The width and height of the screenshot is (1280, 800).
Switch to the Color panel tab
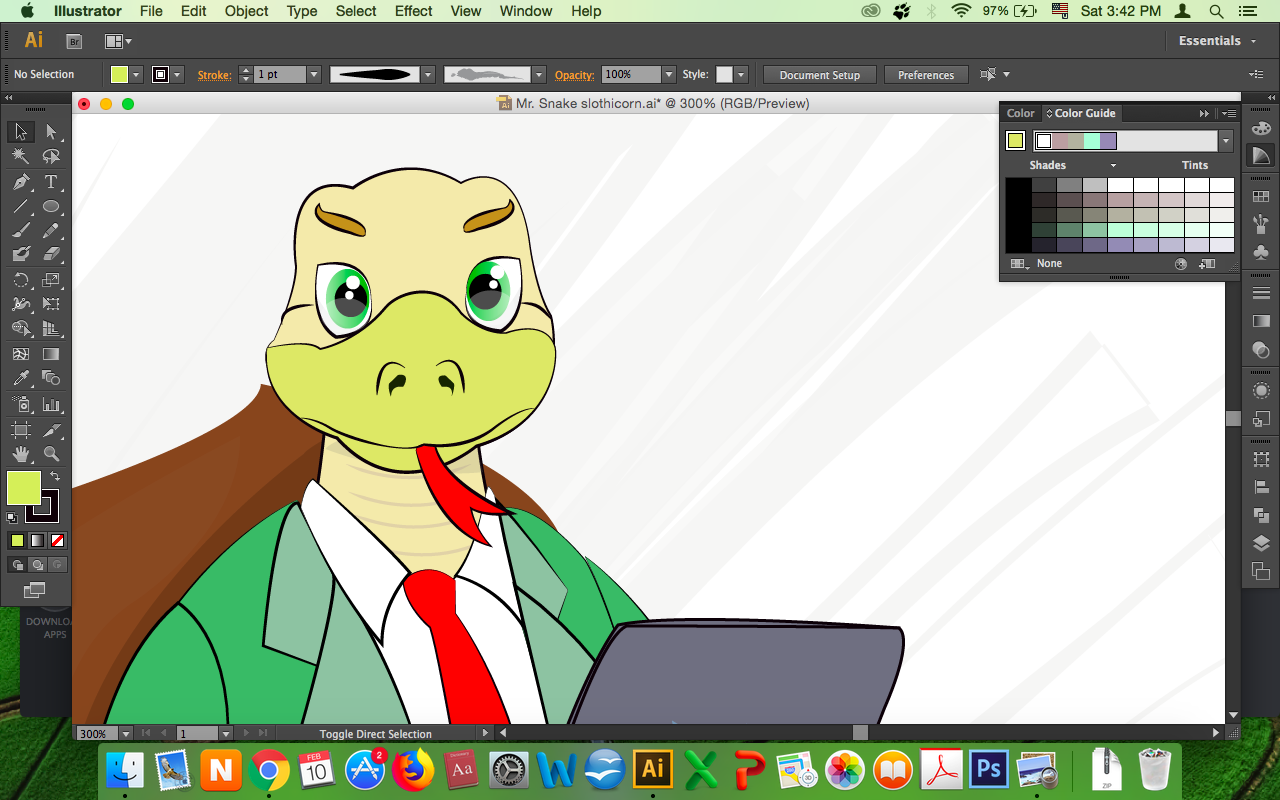tap(1021, 113)
